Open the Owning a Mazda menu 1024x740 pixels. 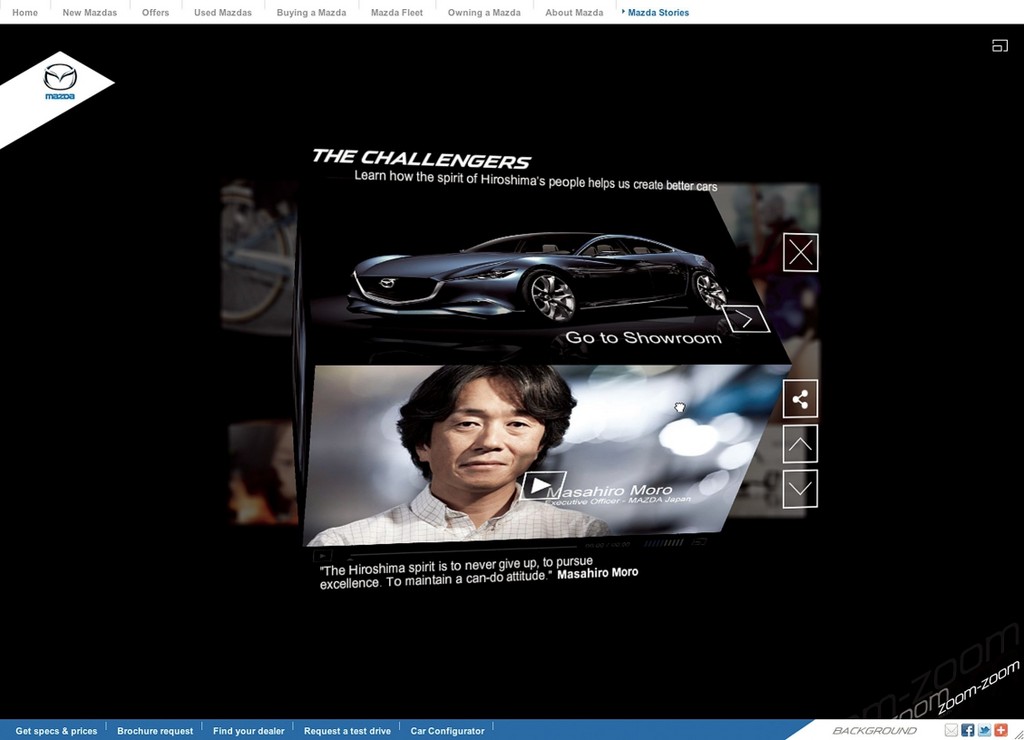point(484,12)
